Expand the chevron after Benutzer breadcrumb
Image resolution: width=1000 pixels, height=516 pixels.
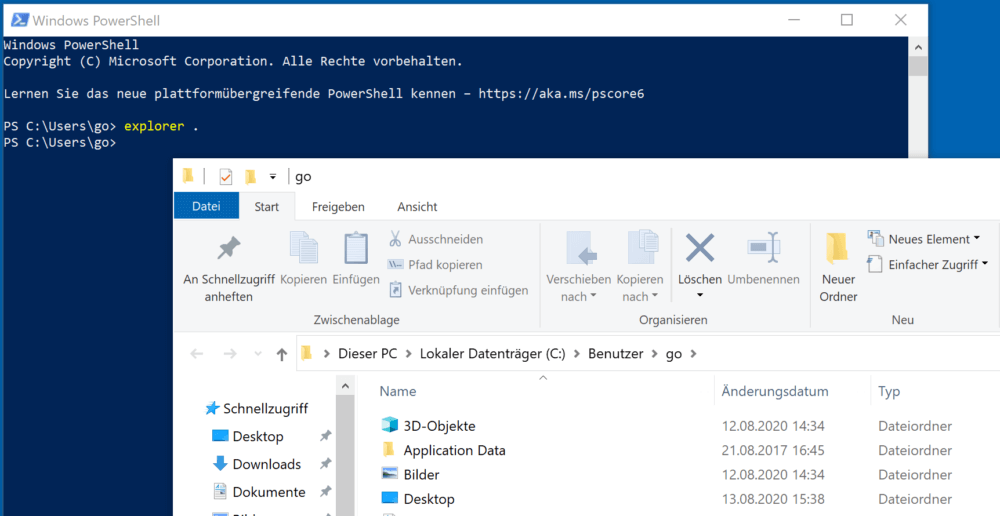tap(654, 354)
